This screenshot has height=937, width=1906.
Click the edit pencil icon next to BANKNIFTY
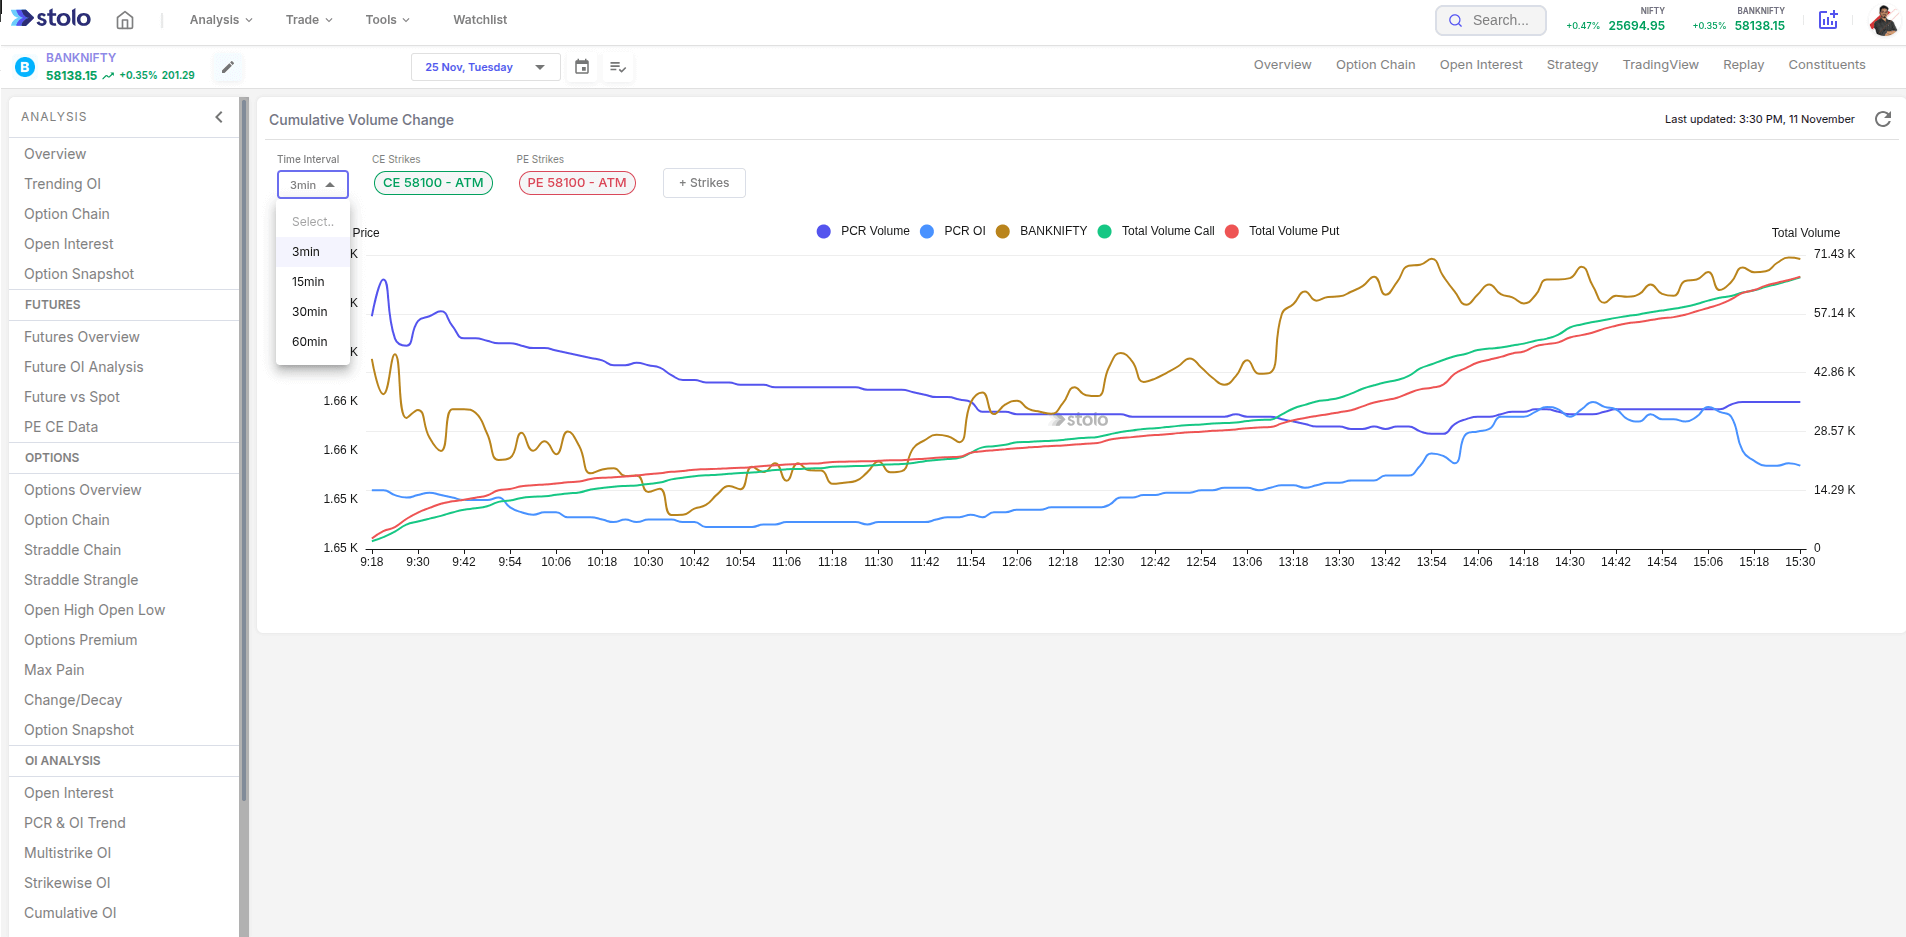[x=227, y=67]
